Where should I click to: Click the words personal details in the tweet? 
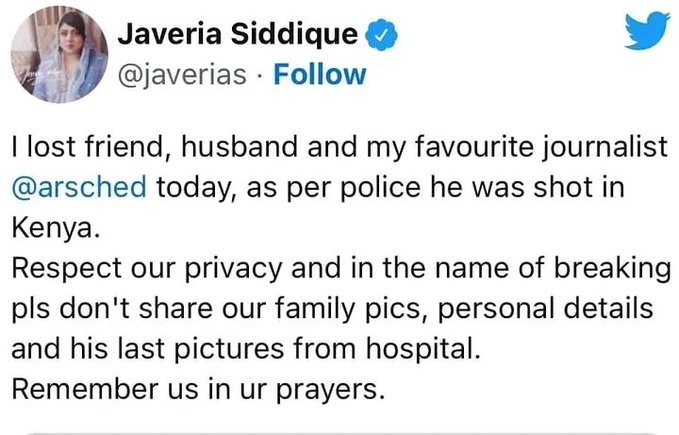click(545, 309)
